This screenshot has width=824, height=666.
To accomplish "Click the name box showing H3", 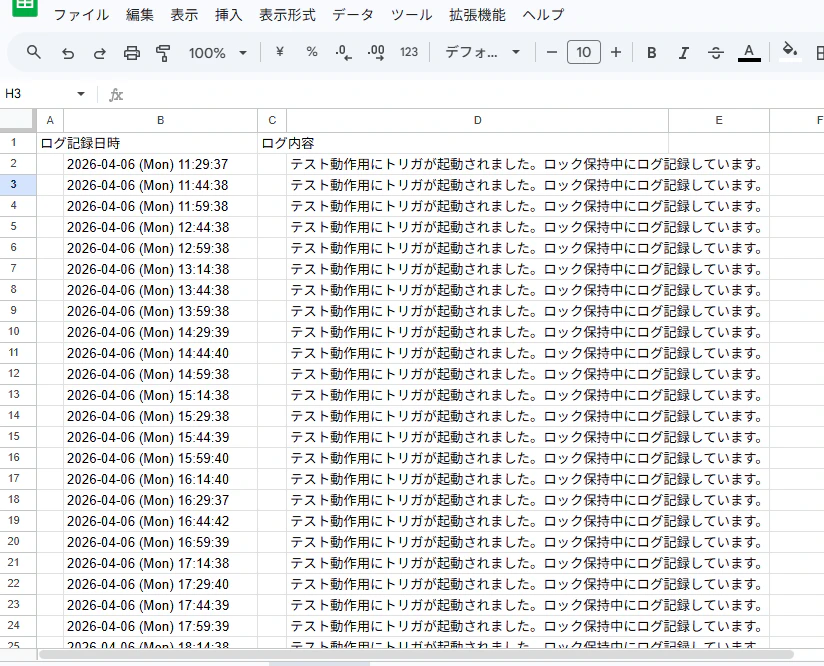I will [x=37, y=94].
